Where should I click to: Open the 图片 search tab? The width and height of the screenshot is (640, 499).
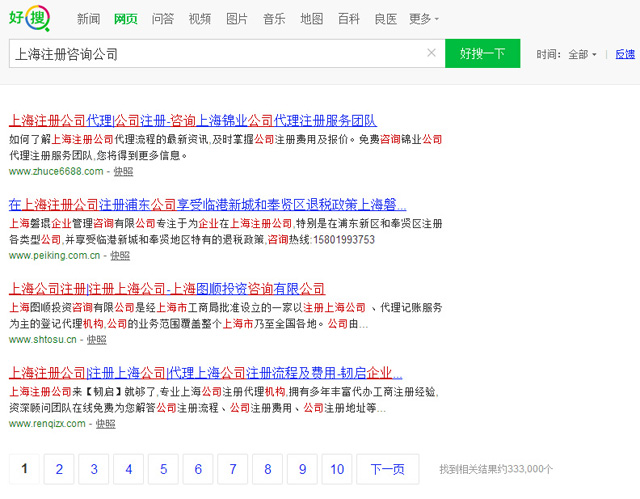tap(237, 19)
